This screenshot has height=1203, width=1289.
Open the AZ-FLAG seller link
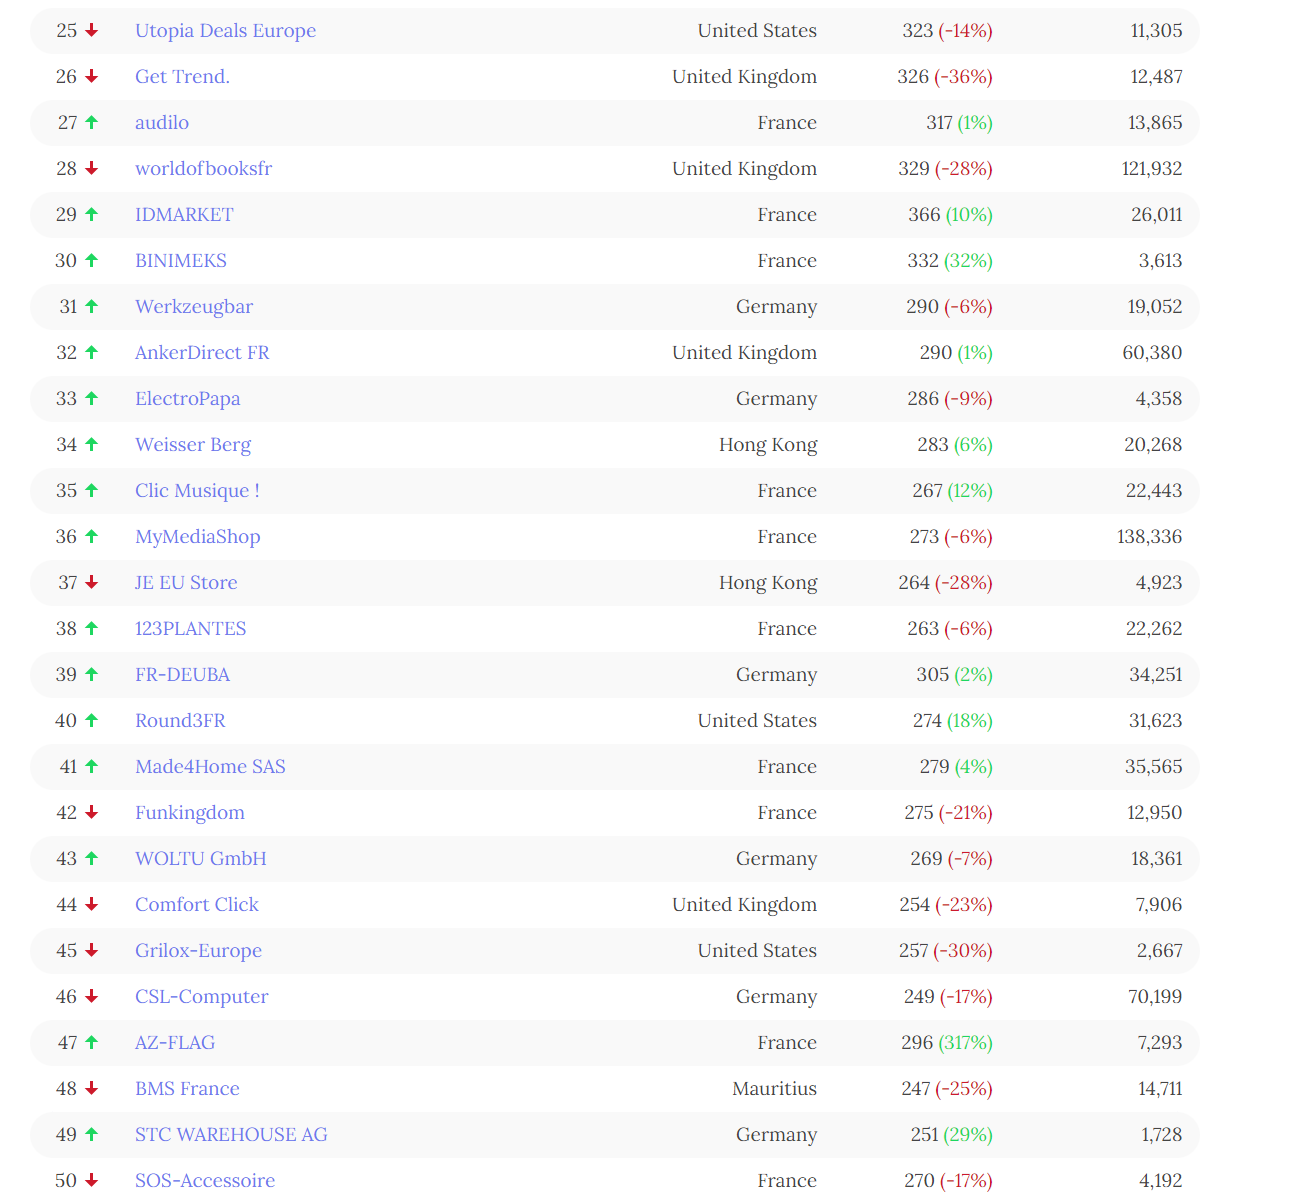pos(175,1043)
